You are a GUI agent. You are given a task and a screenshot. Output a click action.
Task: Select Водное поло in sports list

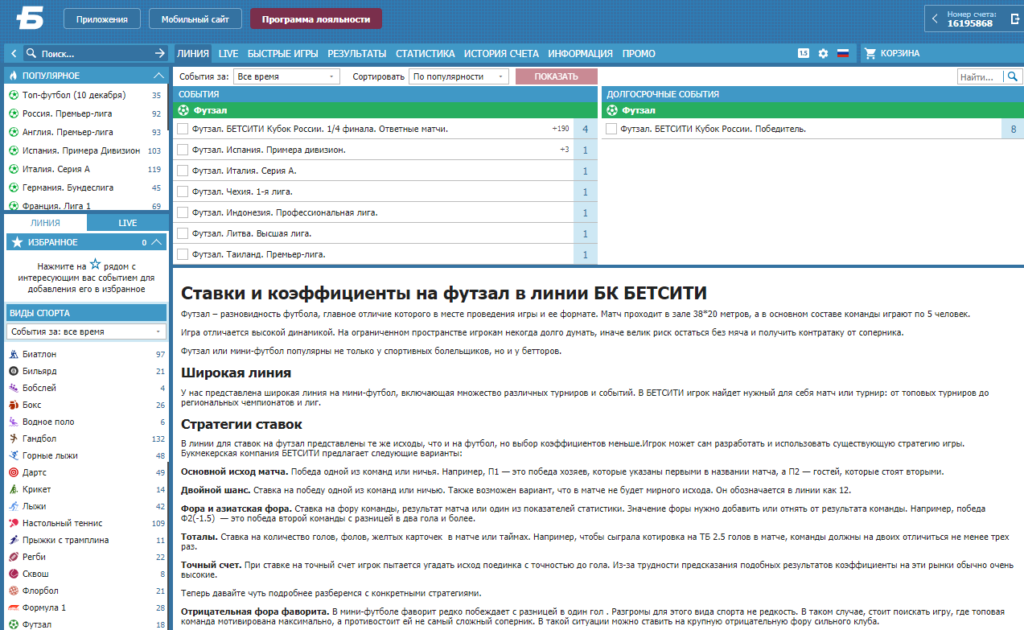point(48,422)
